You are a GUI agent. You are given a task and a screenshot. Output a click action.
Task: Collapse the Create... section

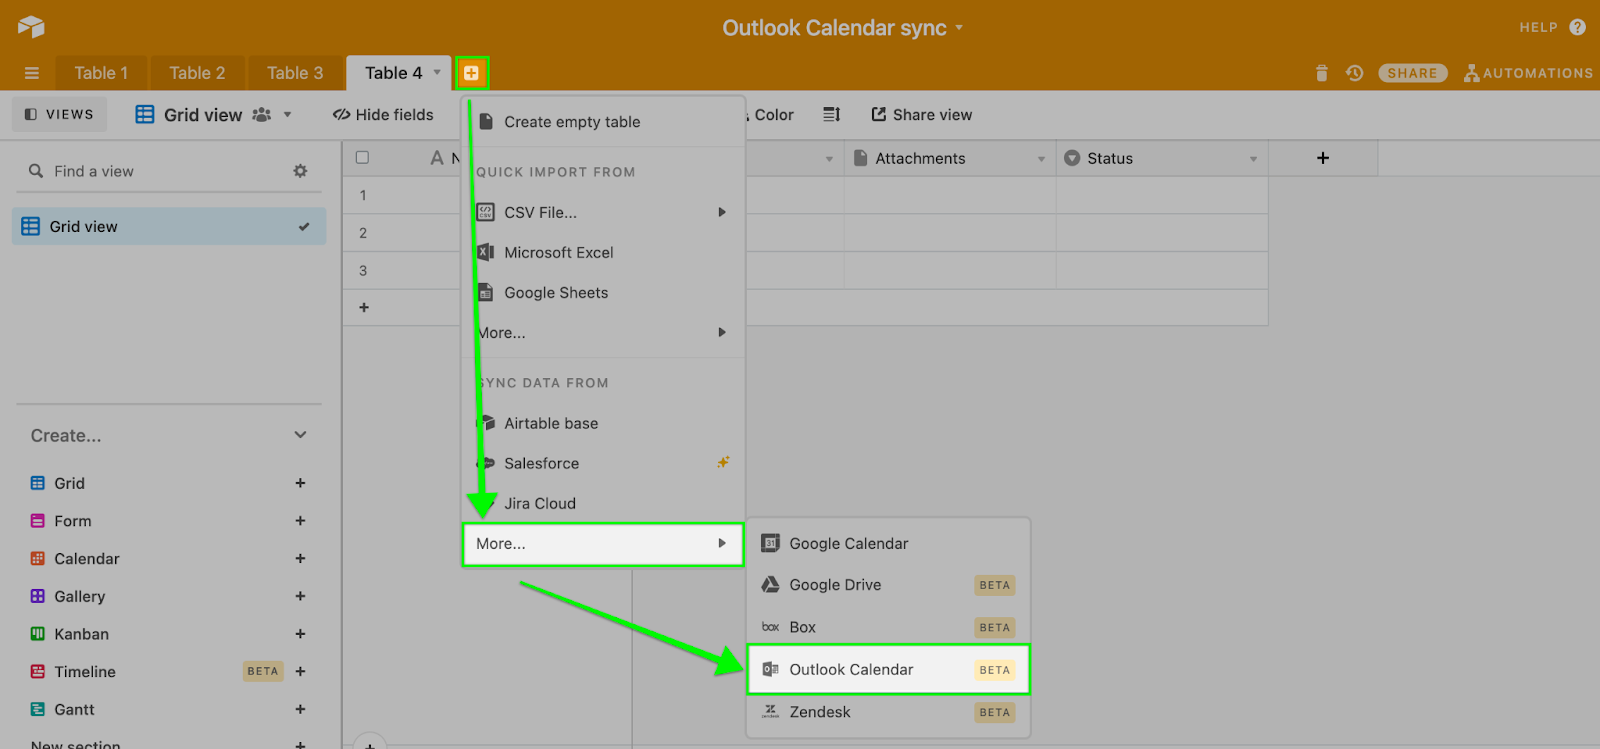300,435
